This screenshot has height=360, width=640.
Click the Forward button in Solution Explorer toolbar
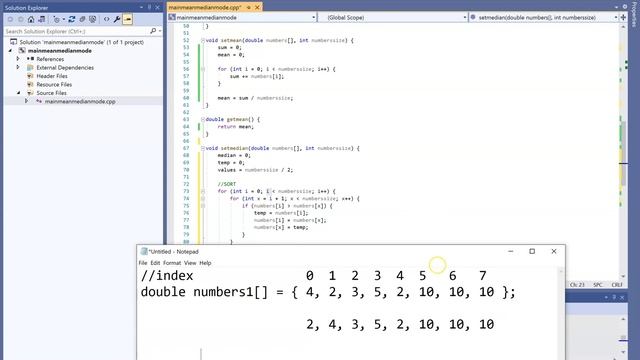pyautogui.click(x=21, y=19)
